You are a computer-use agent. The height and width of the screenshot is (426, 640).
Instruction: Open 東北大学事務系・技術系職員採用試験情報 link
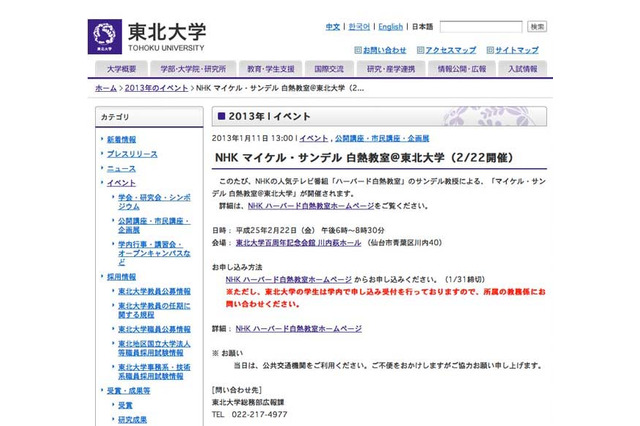point(154,372)
